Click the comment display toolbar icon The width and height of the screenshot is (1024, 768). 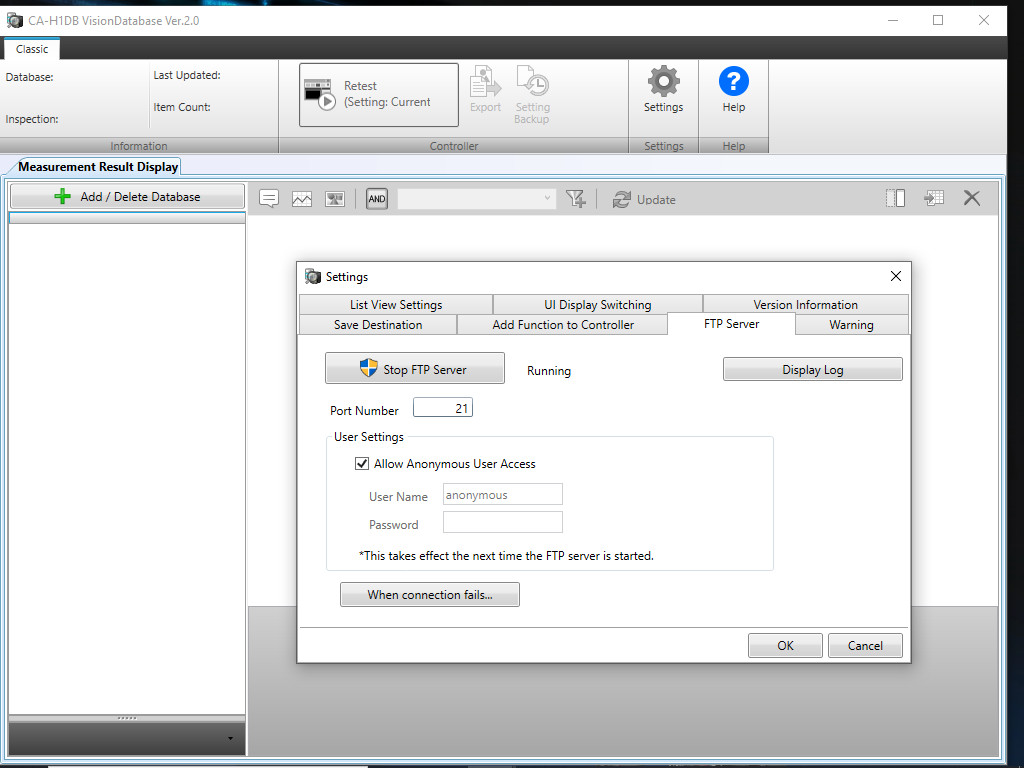pos(268,199)
